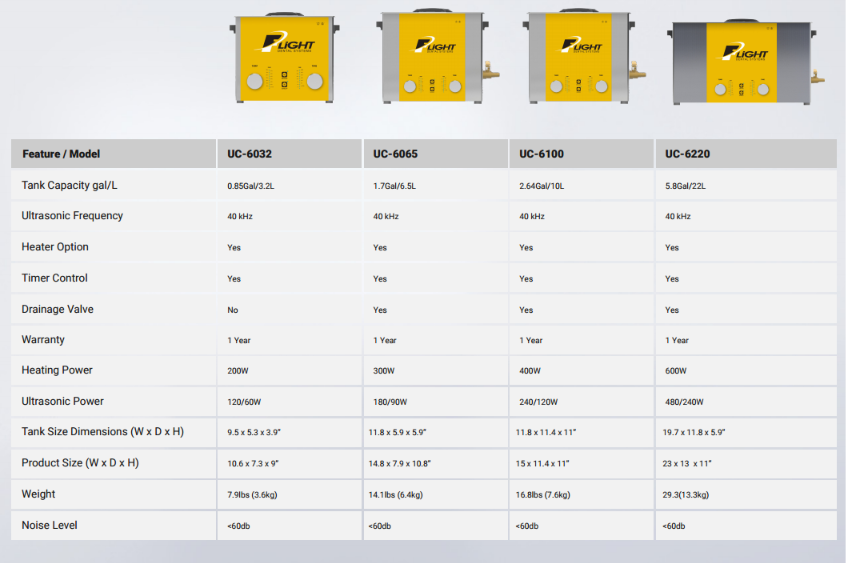Click the UC-6032 product image
This screenshot has width=846, height=563.
click(285, 58)
